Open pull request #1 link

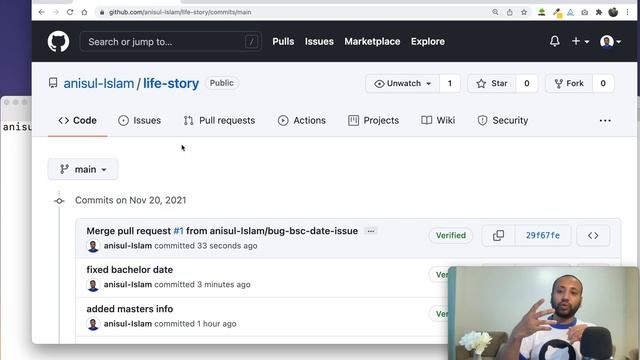[178, 231]
